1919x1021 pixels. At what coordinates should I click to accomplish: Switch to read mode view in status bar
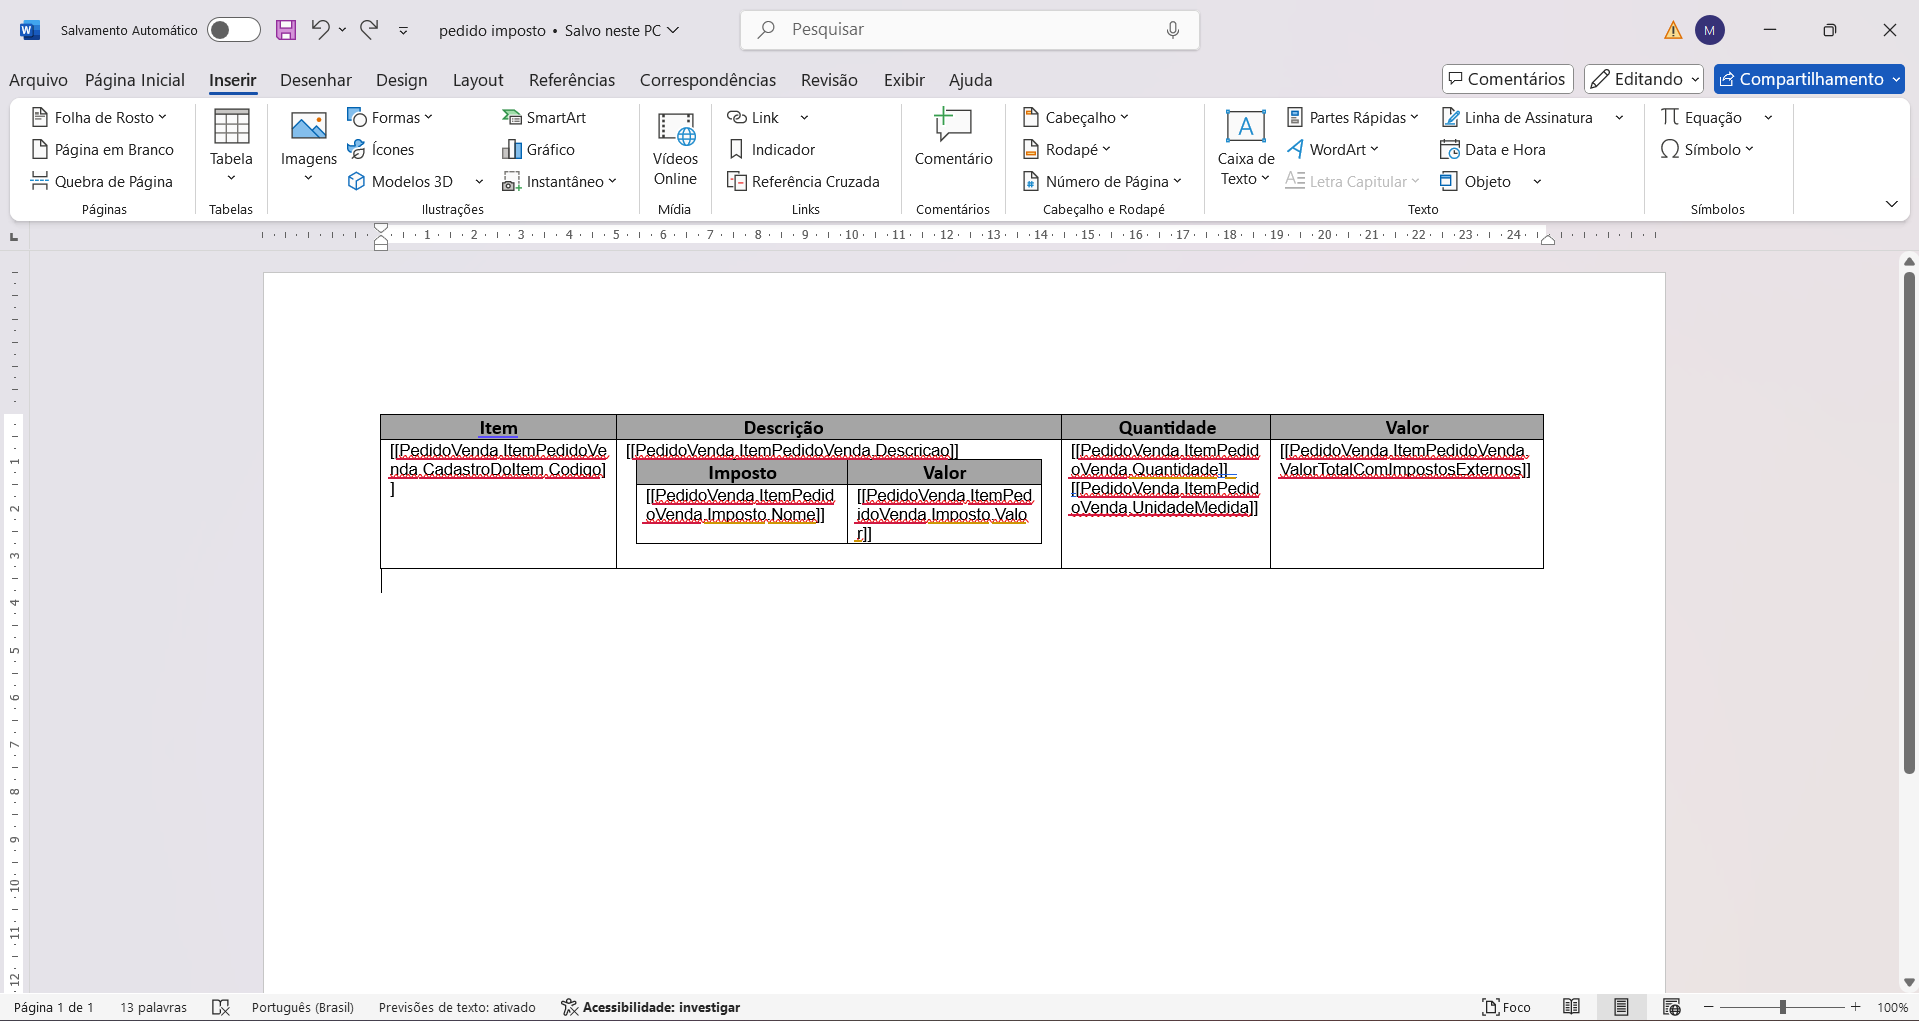tap(1572, 1007)
